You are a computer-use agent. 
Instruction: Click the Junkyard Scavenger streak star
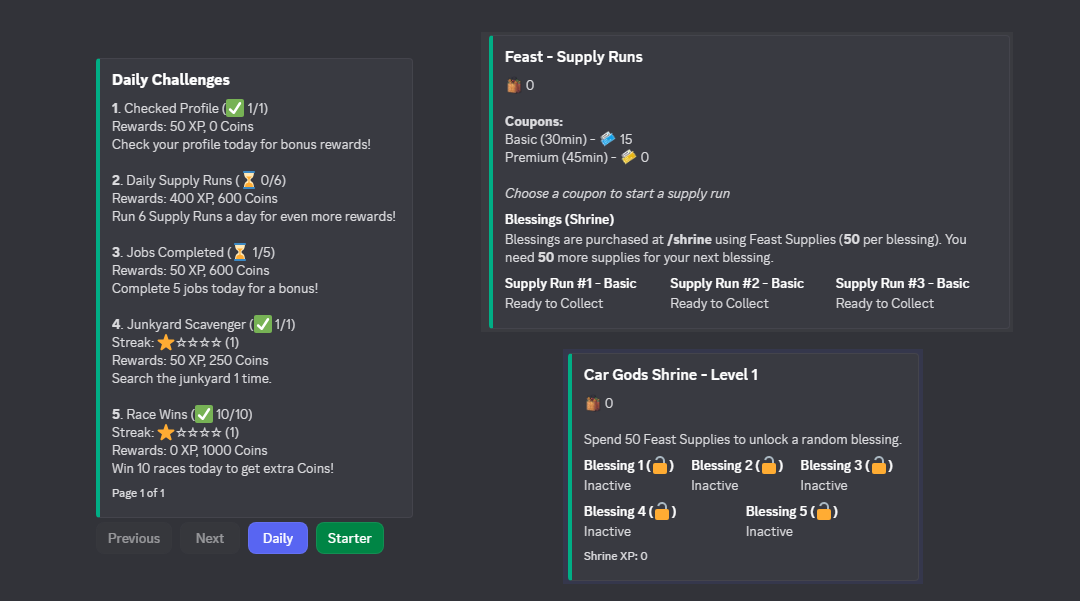[x=166, y=342]
